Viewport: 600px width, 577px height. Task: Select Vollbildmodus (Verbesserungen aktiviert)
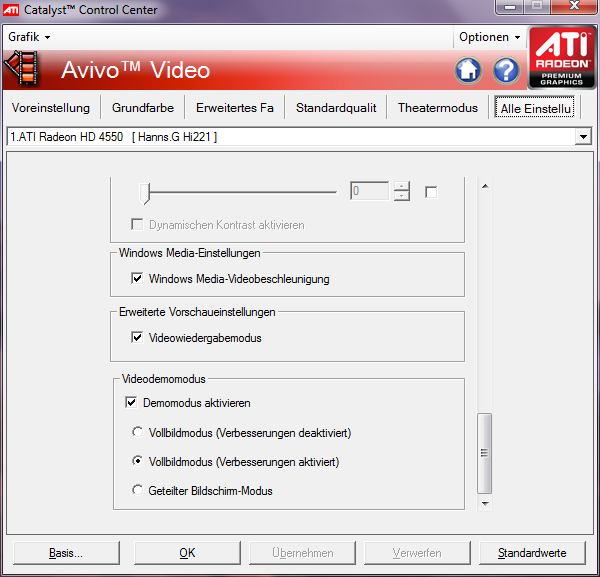pos(137,461)
